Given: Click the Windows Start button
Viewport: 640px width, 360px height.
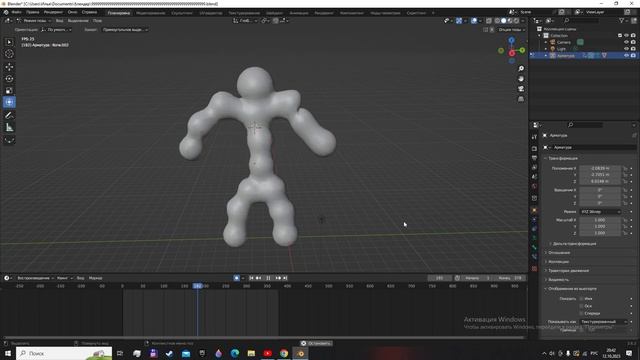Looking at the screenshot, I should tap(8, 353).
